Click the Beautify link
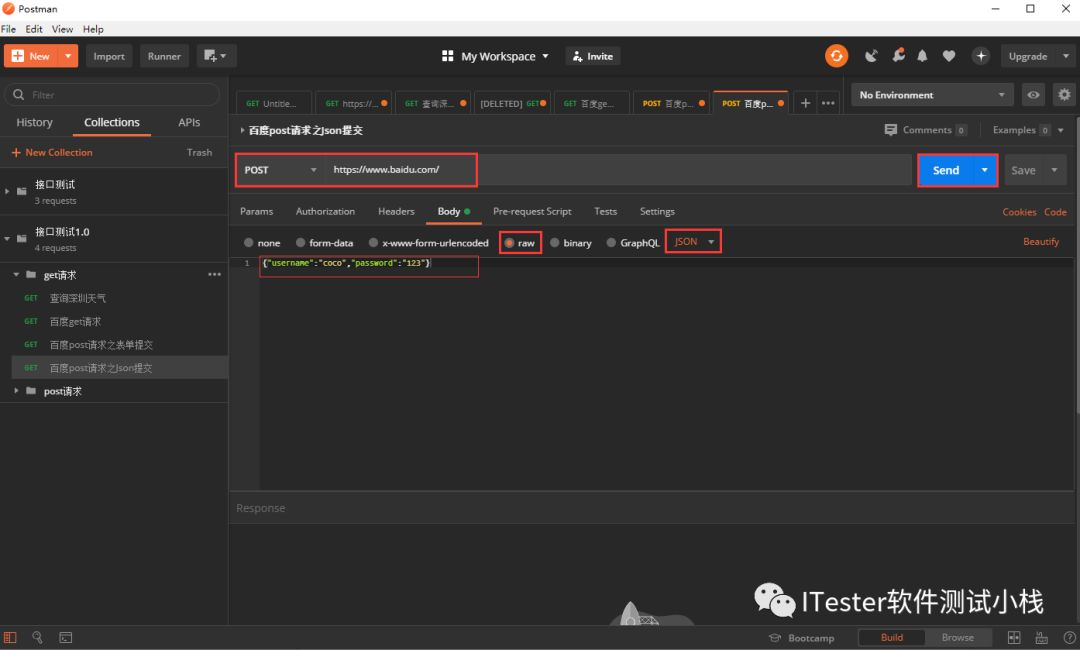1080x650 pixels. [x=1041, y=242]
